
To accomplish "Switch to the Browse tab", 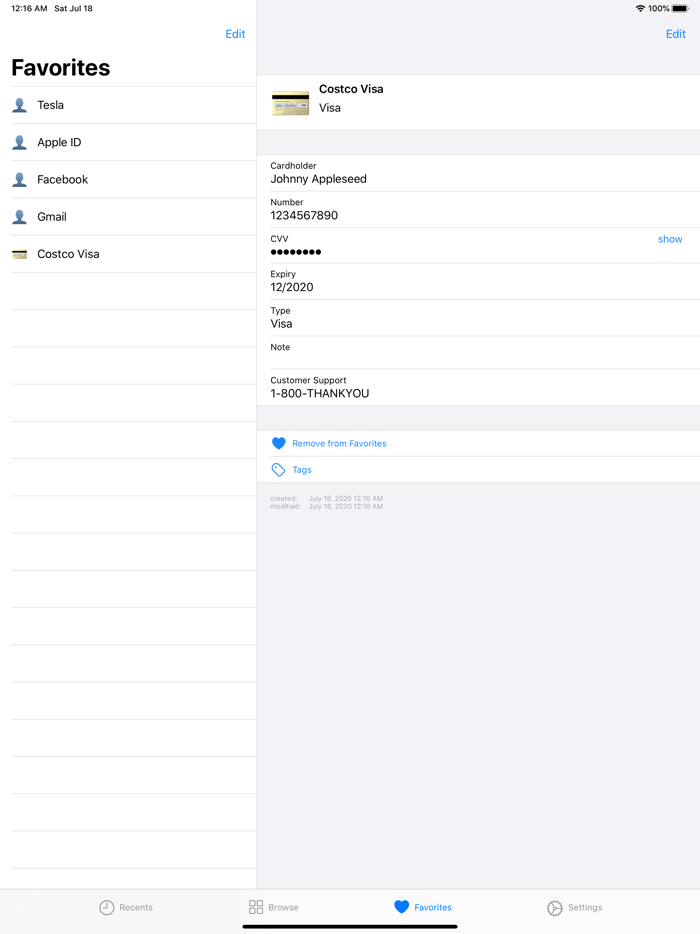I will [273, 907].
